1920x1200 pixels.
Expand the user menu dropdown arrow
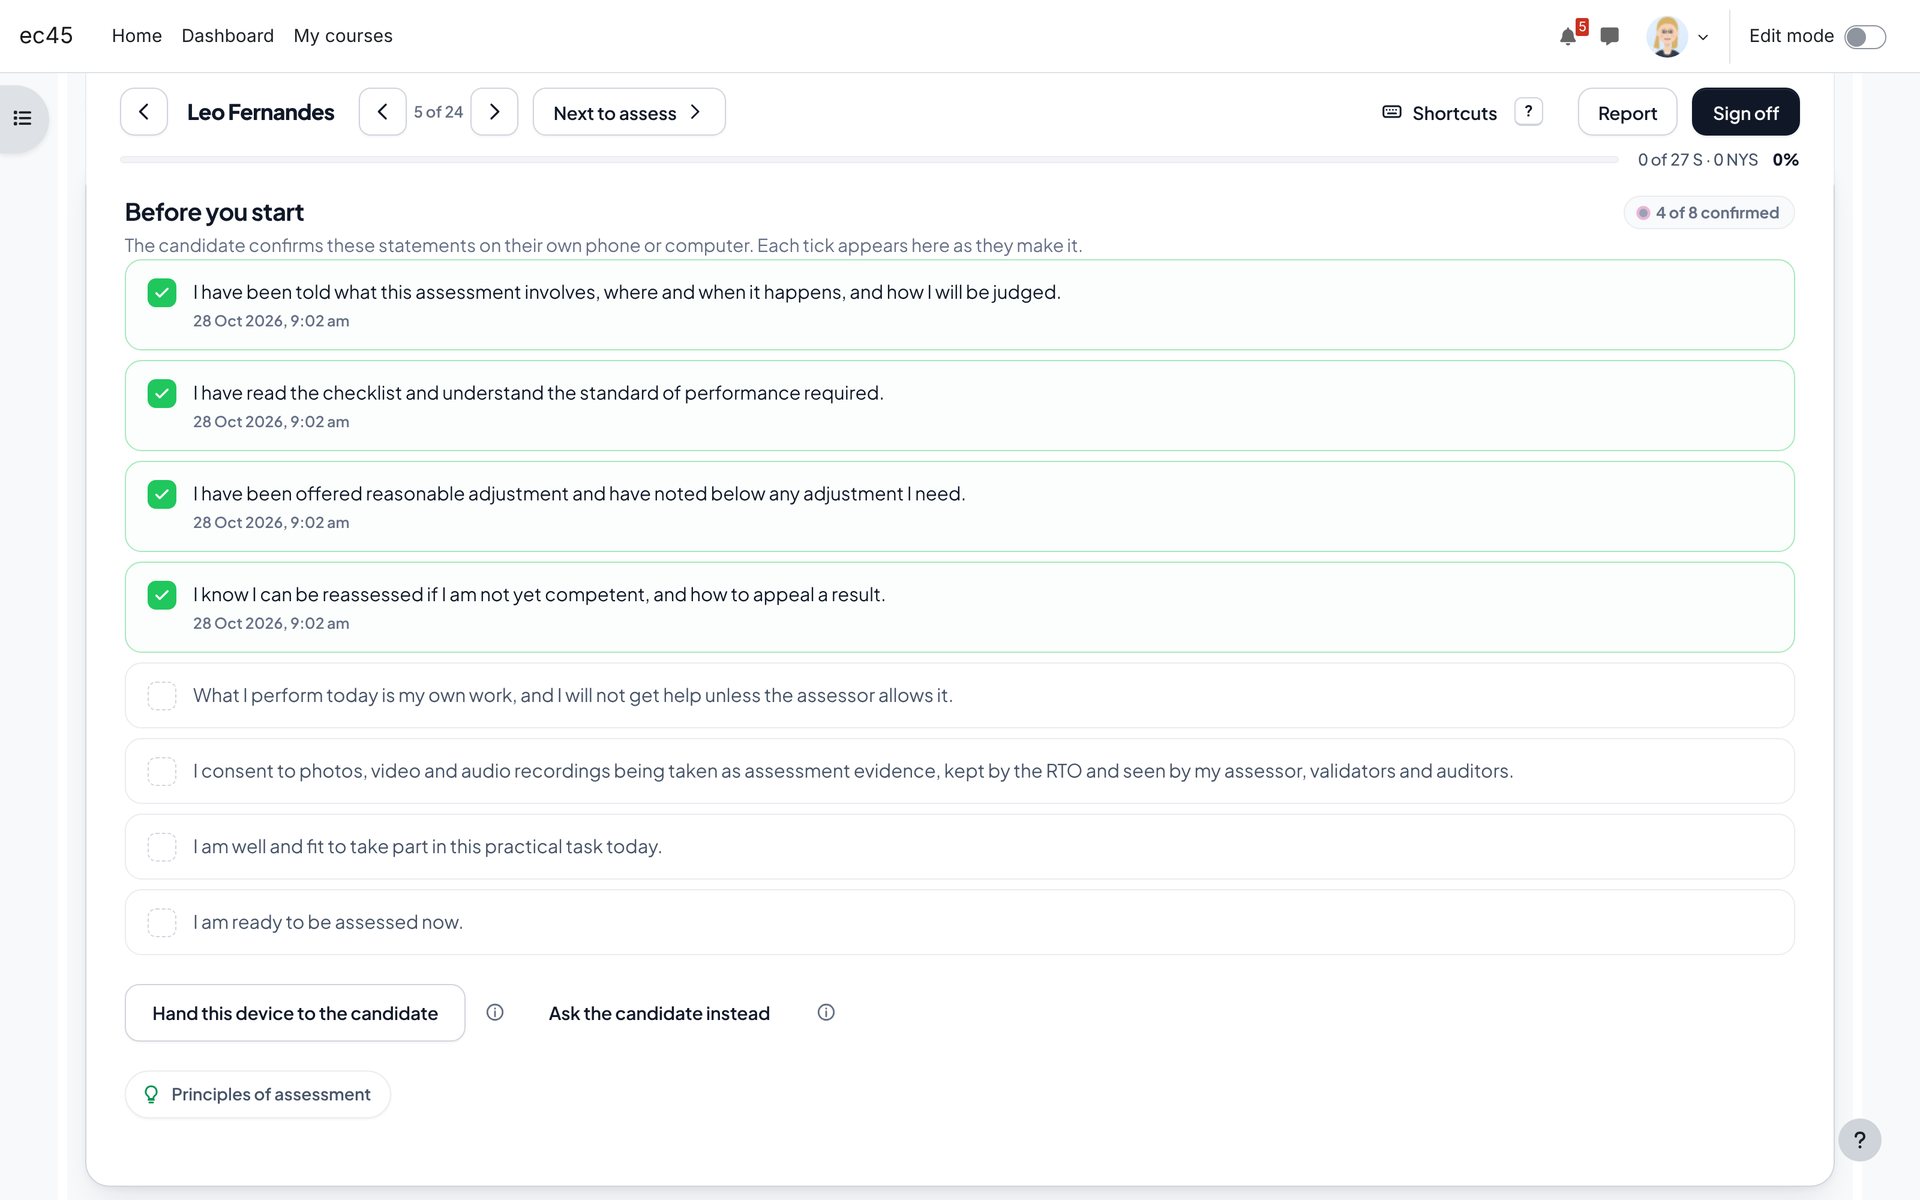1703,37
